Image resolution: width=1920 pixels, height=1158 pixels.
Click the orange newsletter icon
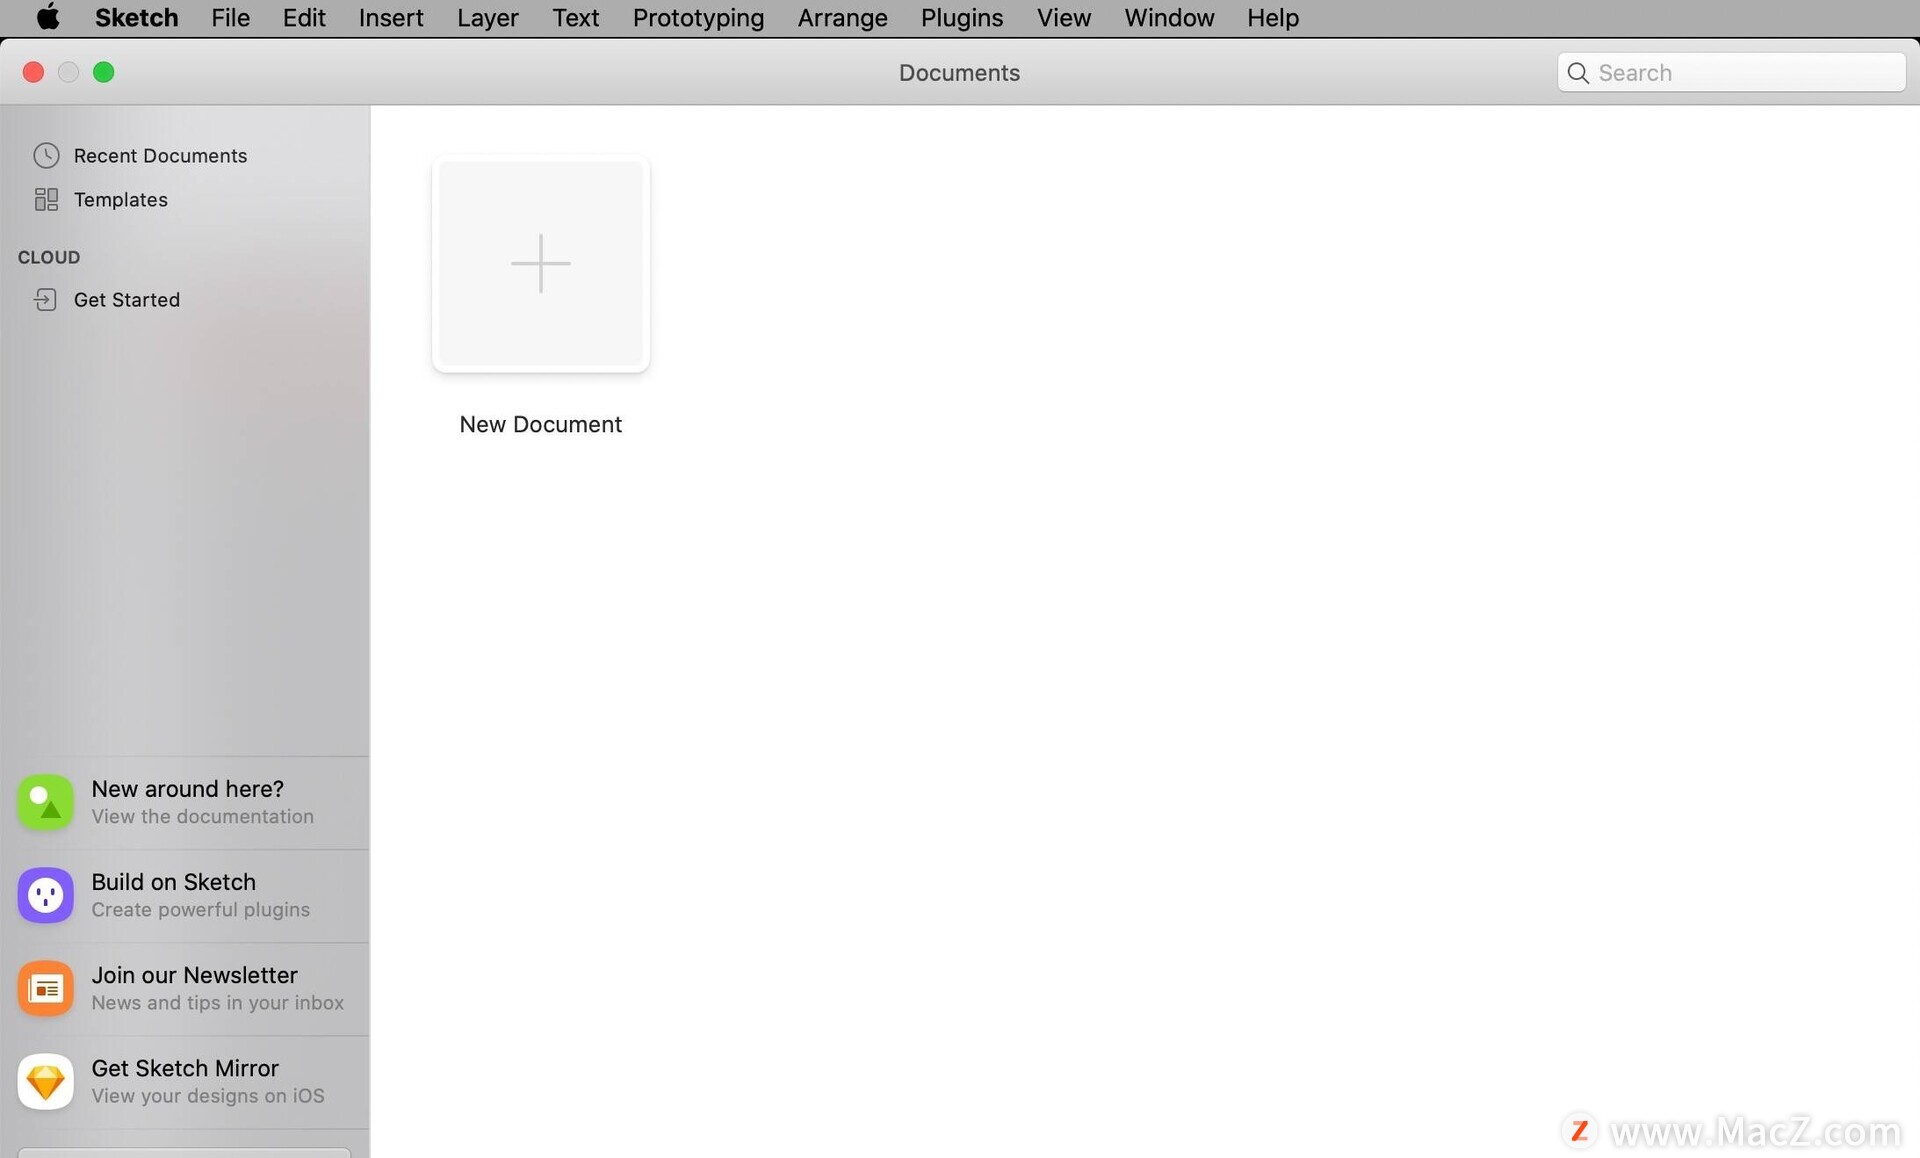click(46, 988)
